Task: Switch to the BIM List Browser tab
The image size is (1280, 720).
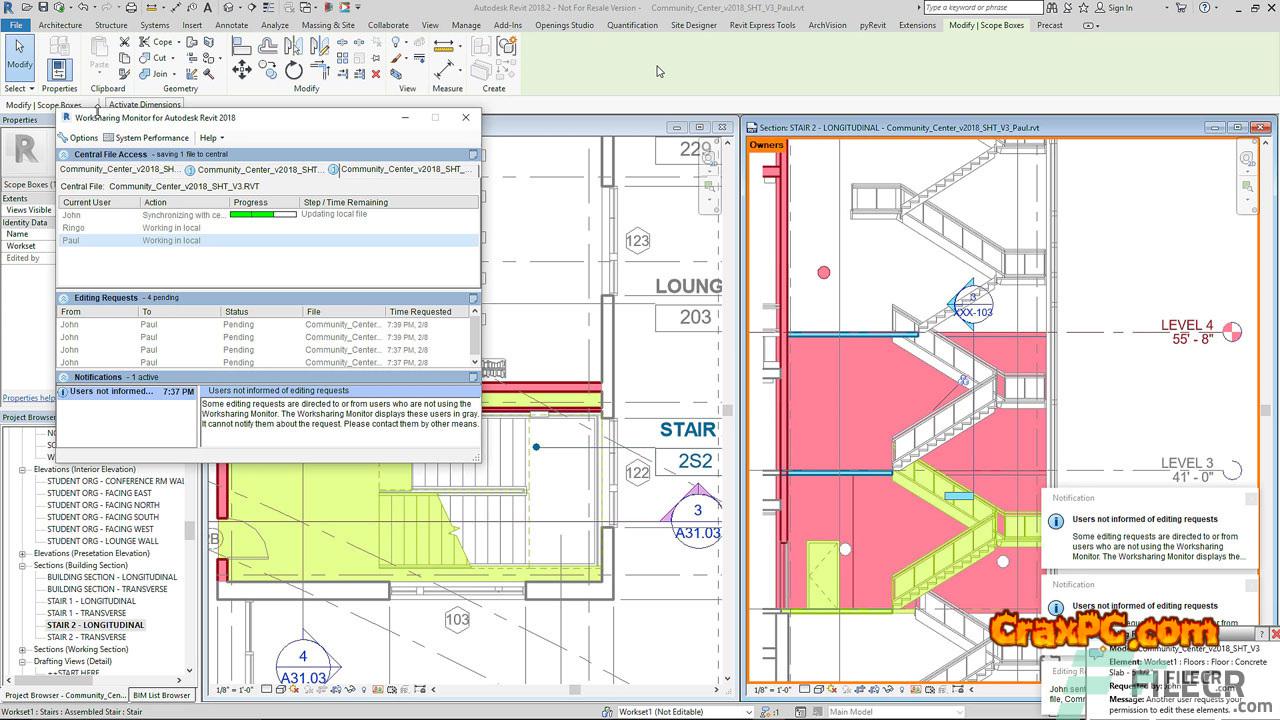Action: tap(162, 695)
